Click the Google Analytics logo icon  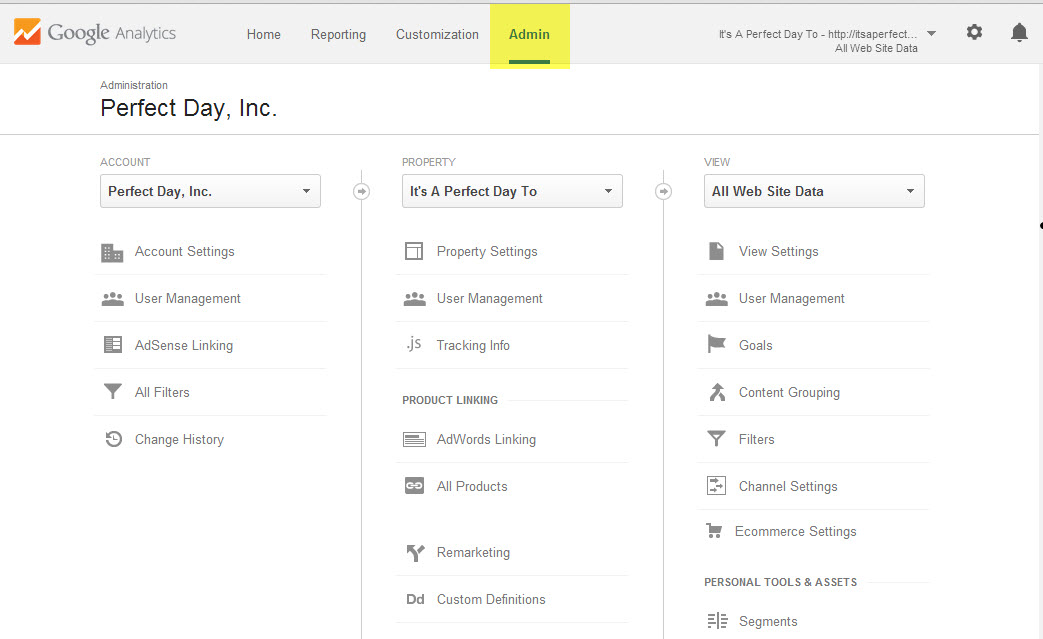coord(27,32)
